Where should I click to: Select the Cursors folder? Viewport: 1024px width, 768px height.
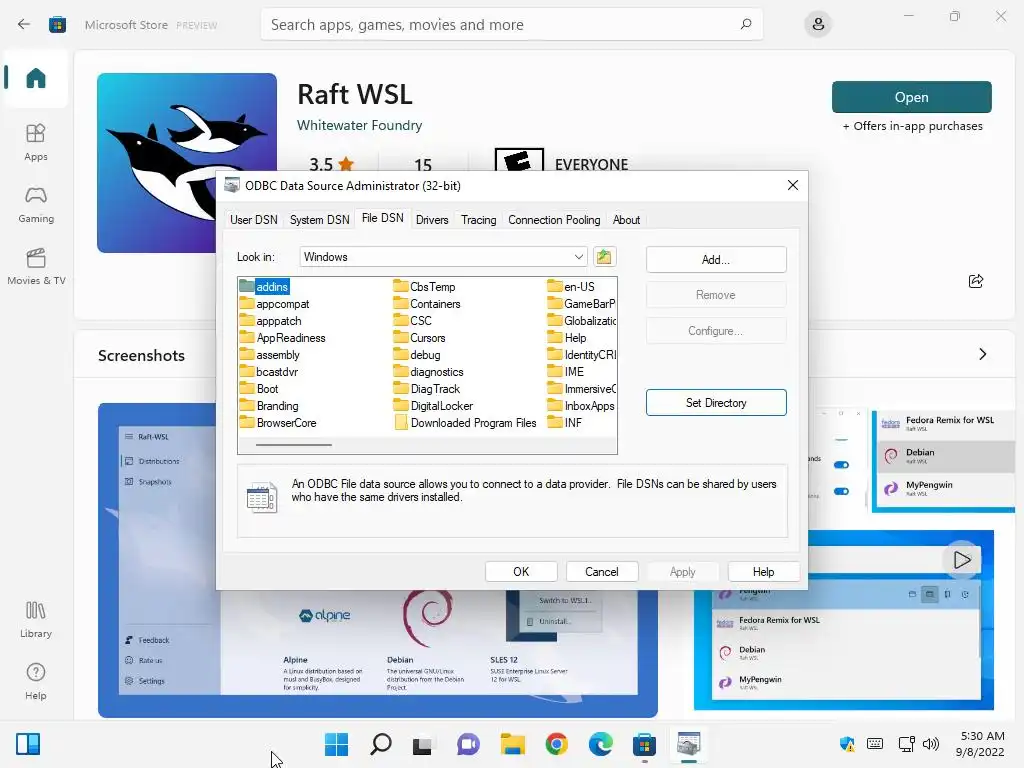point(419,338)
